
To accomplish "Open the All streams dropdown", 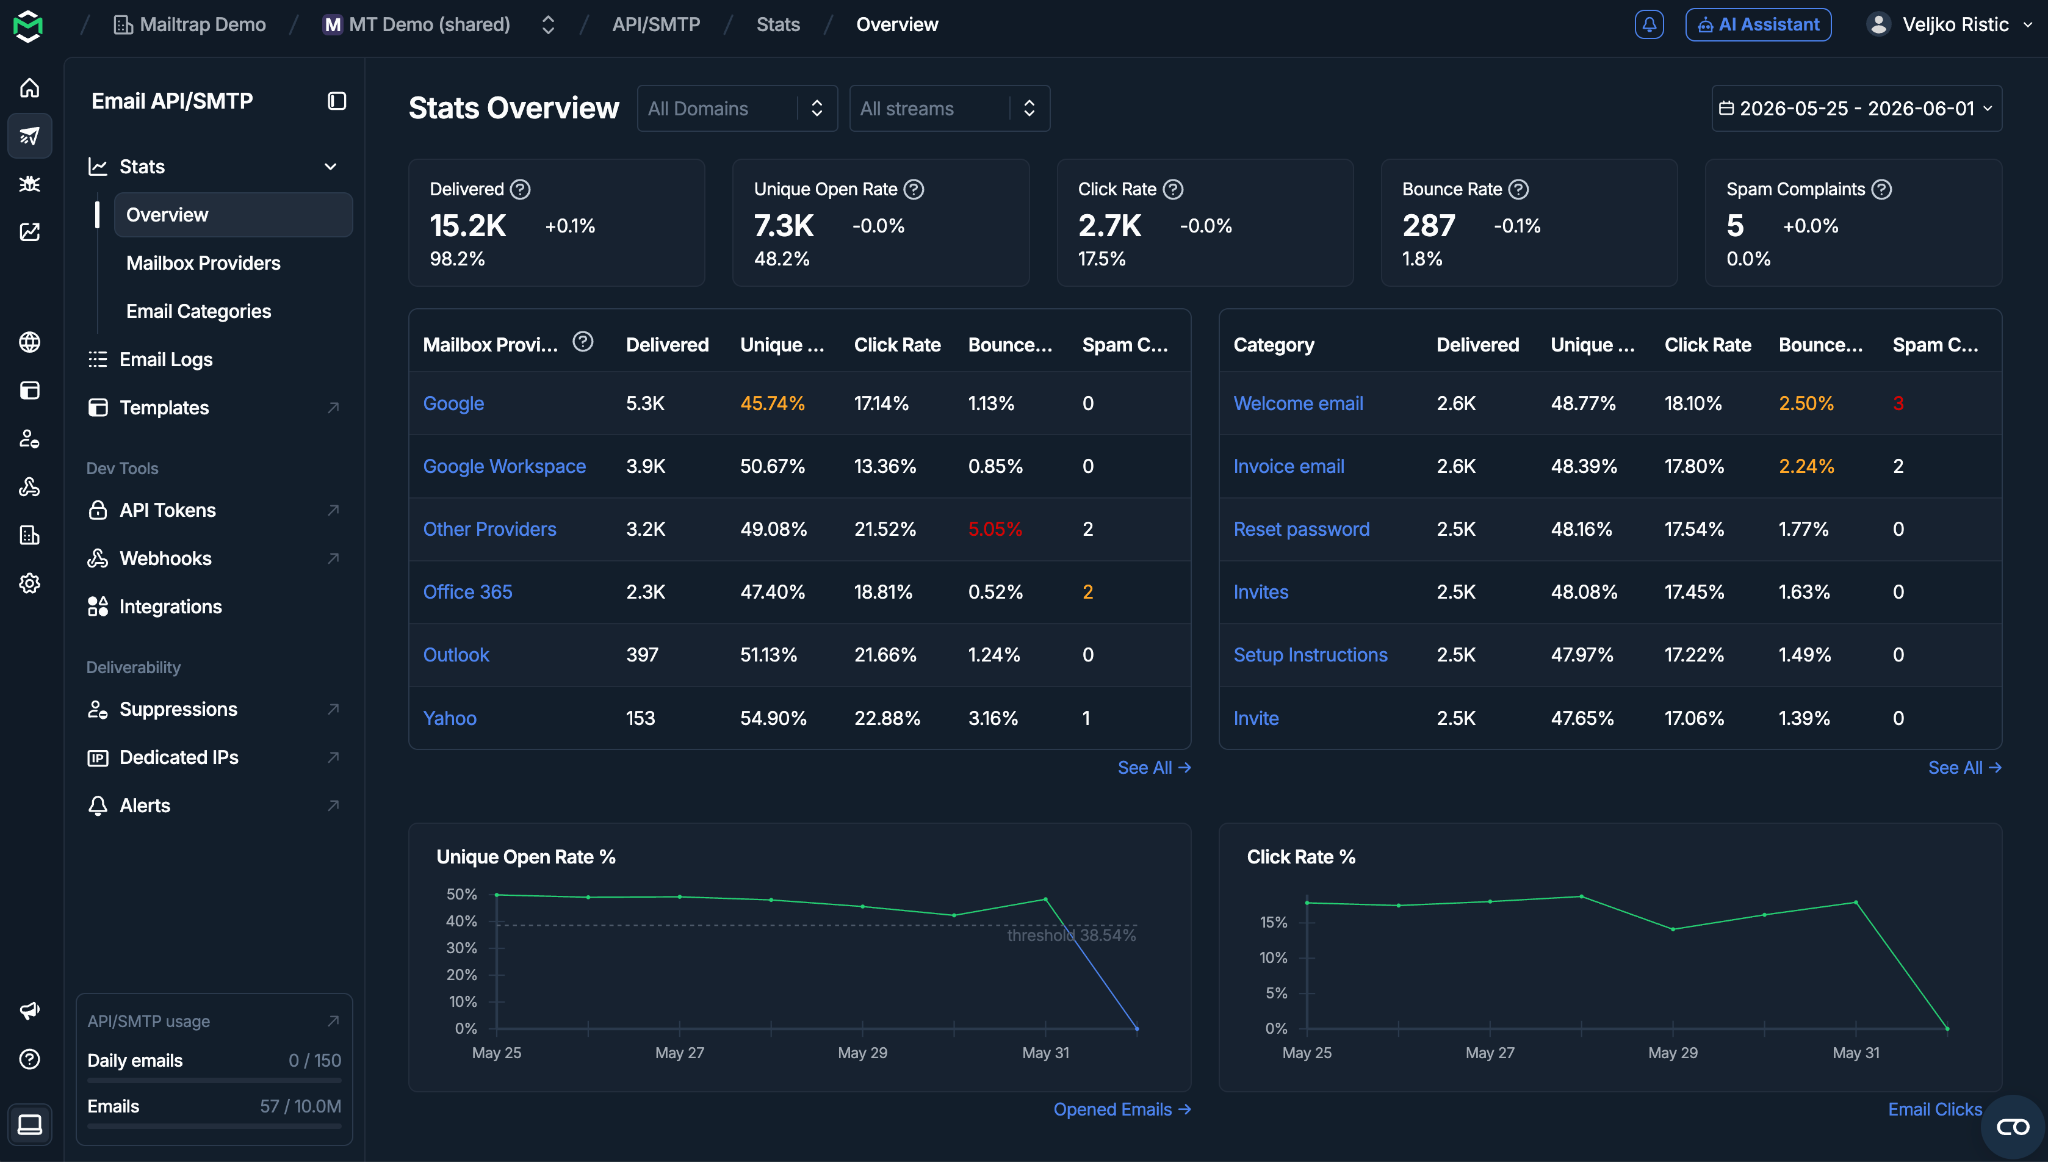I will click(949, 108).
